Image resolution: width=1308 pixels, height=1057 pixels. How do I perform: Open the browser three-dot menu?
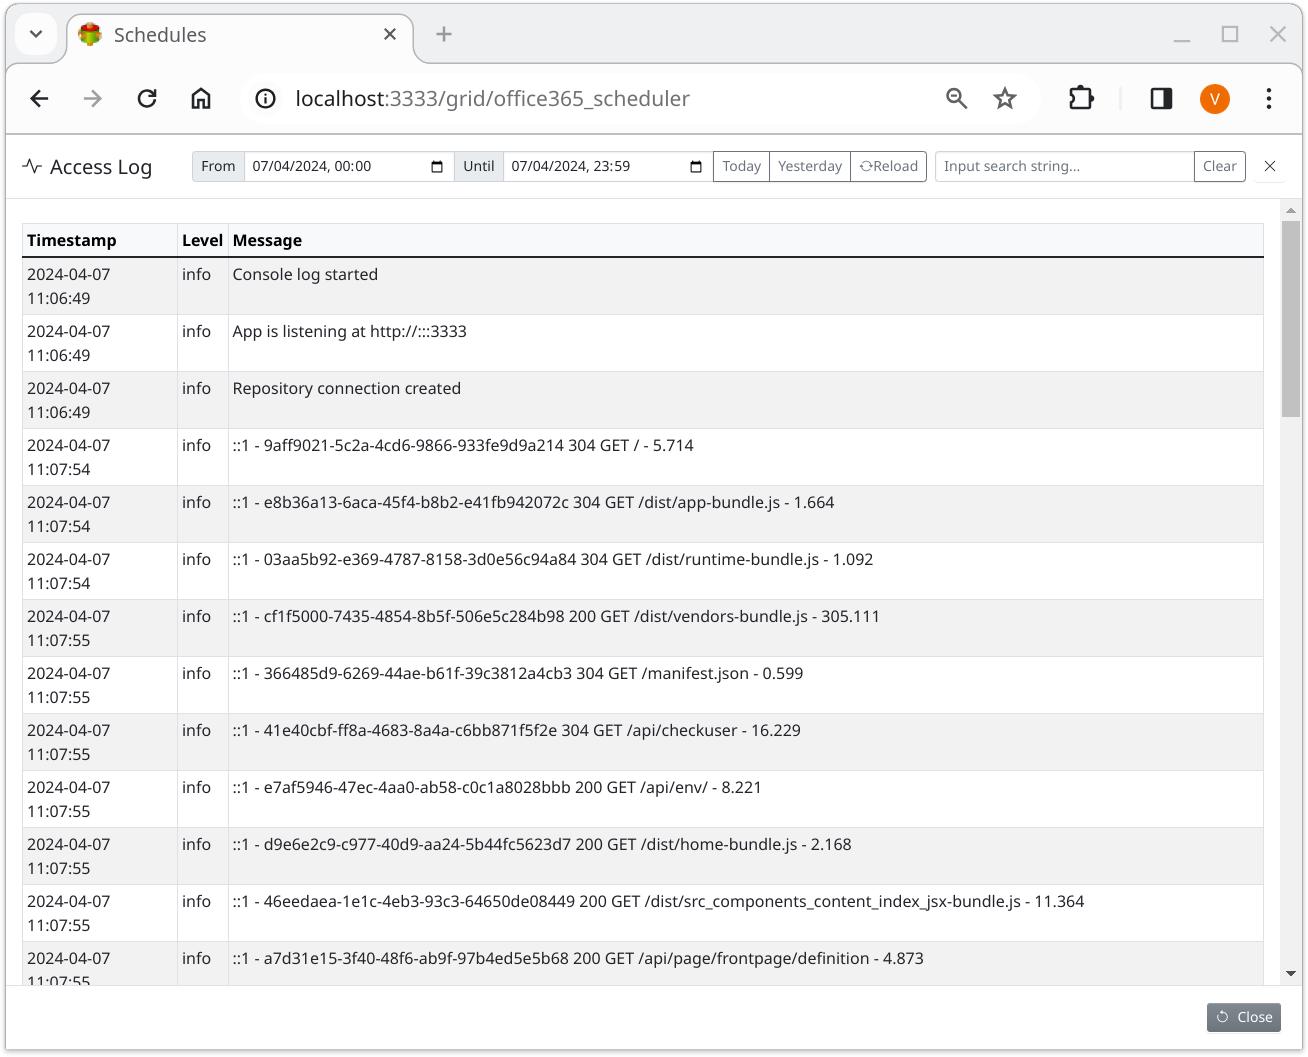1269,98
